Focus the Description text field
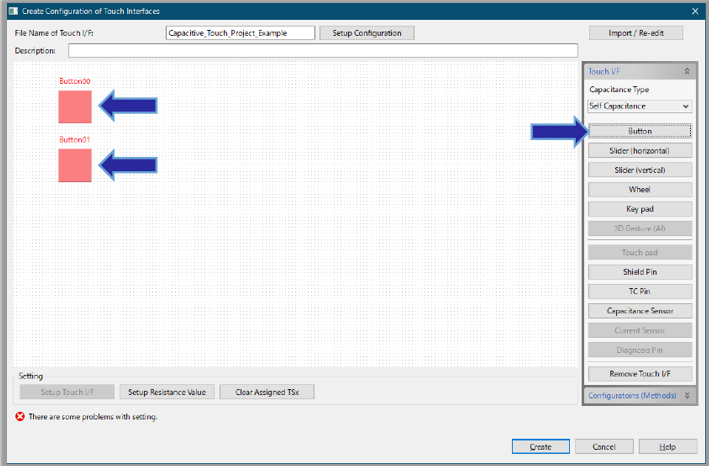709x466 pixels. tap(323, 51)
